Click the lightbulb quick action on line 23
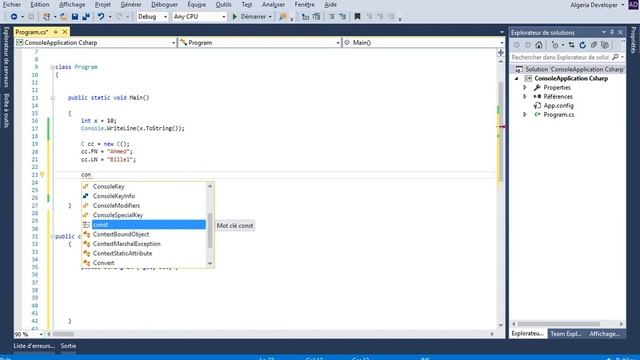This screenshot has height=360, width=640. (x=42, y=175)
